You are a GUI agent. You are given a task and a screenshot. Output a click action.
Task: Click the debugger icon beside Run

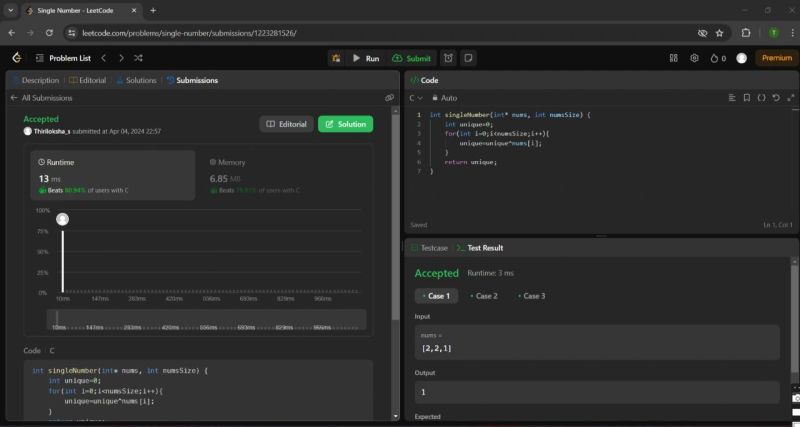336,58
